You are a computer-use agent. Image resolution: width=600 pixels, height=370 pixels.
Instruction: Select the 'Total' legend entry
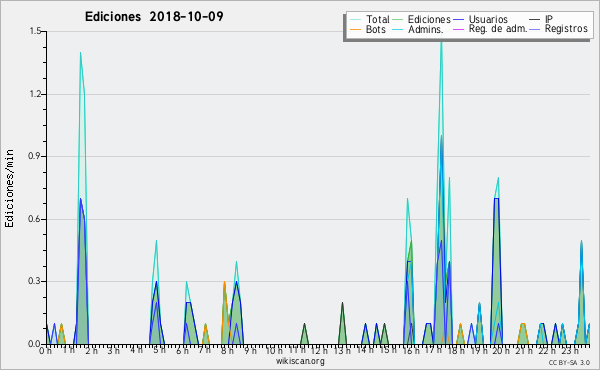378,19
